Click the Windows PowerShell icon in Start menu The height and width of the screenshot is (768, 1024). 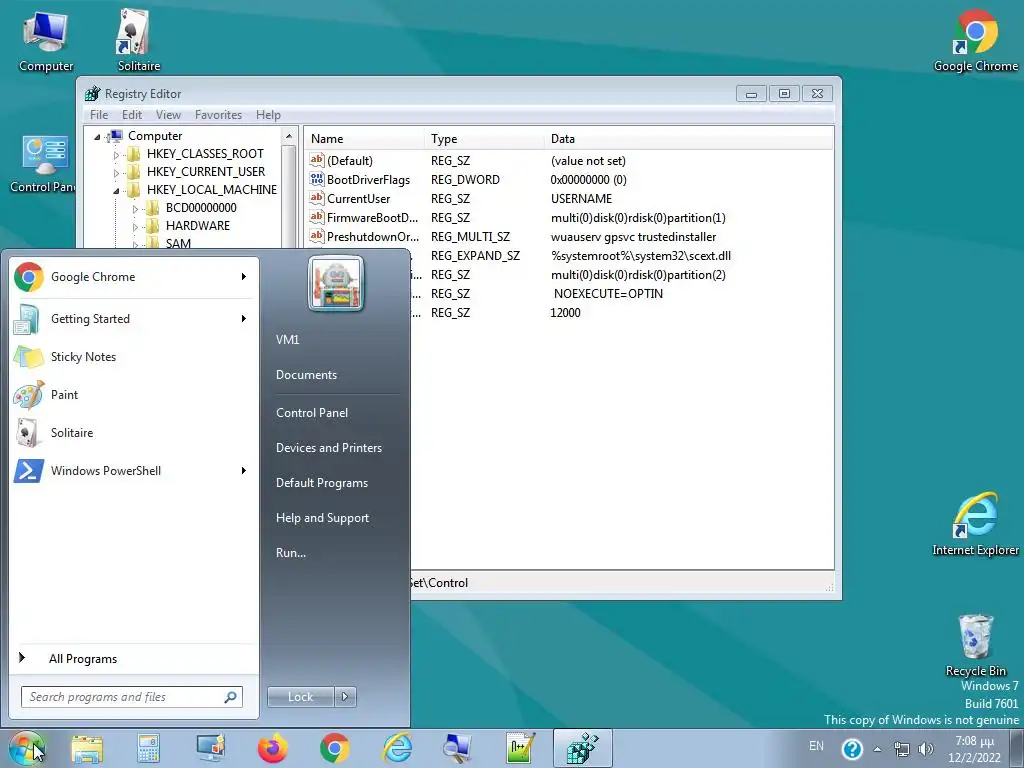coord(29,470)
